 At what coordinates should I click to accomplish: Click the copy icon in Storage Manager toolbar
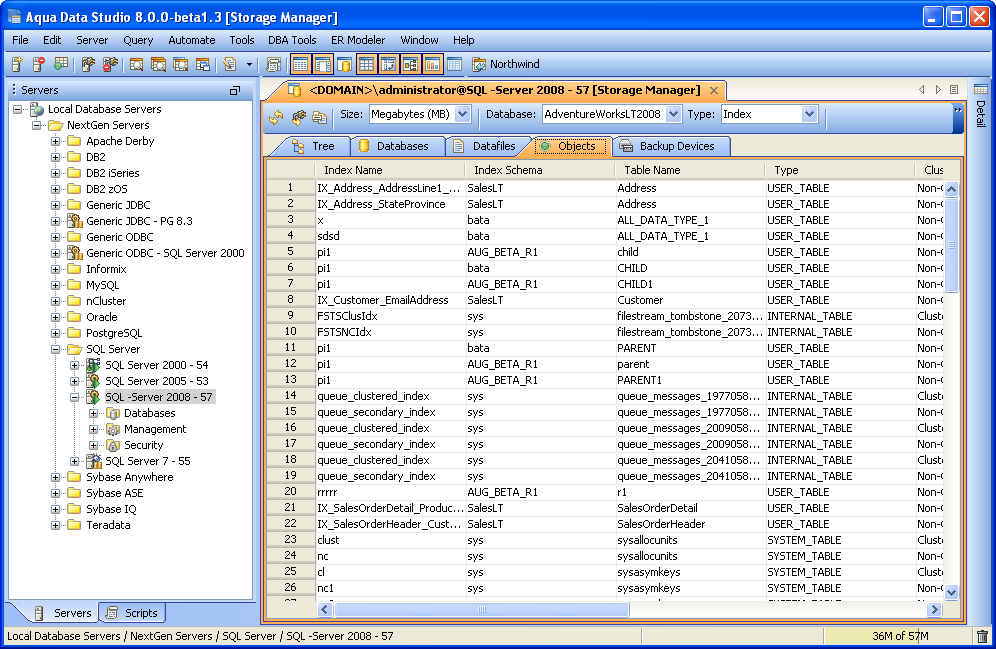coord(319,116)
